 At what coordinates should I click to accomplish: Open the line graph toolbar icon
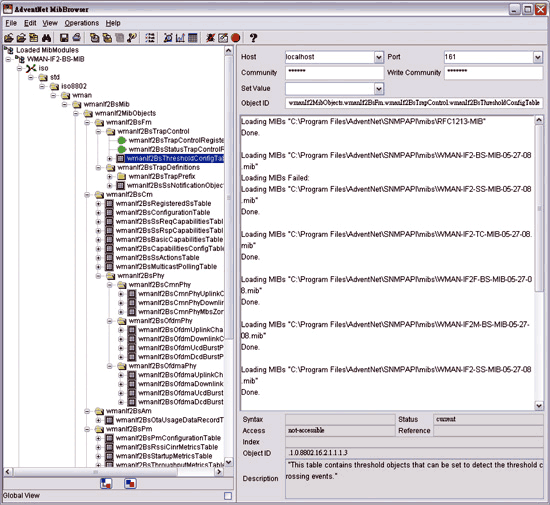tap(180, 38)
